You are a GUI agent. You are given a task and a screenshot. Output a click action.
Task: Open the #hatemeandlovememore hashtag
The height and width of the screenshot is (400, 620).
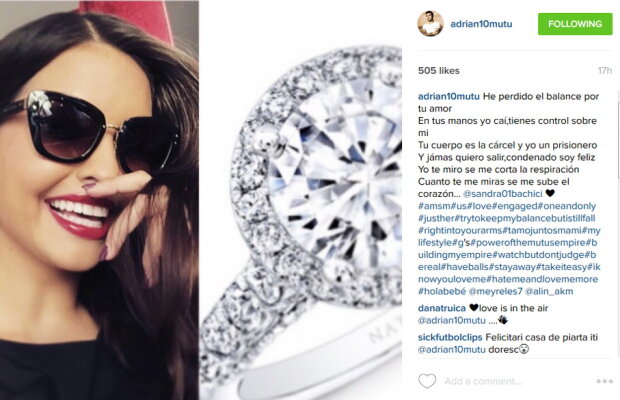(x=542, y=279)
